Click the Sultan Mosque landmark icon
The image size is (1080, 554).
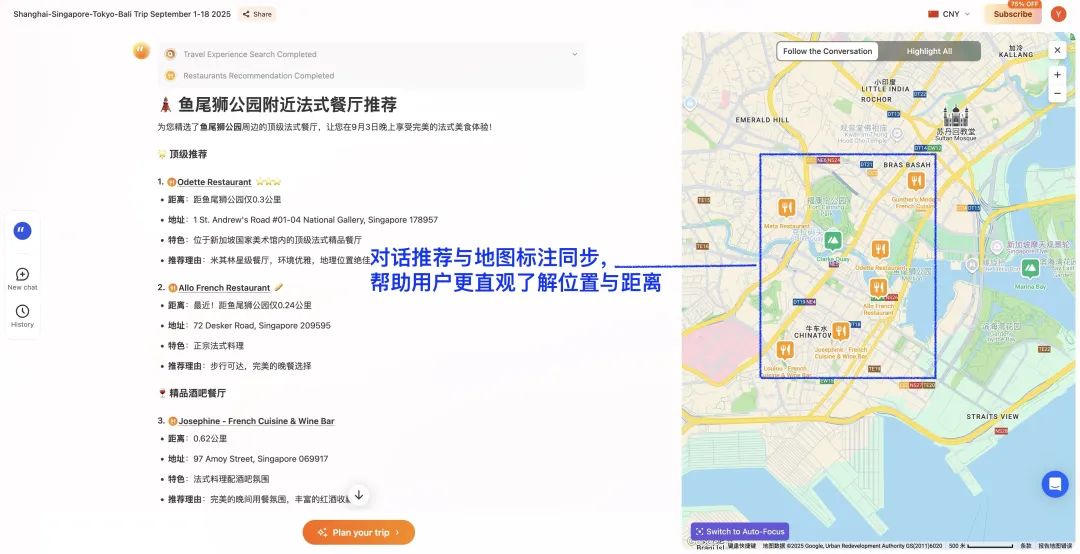tap(956, 116)
